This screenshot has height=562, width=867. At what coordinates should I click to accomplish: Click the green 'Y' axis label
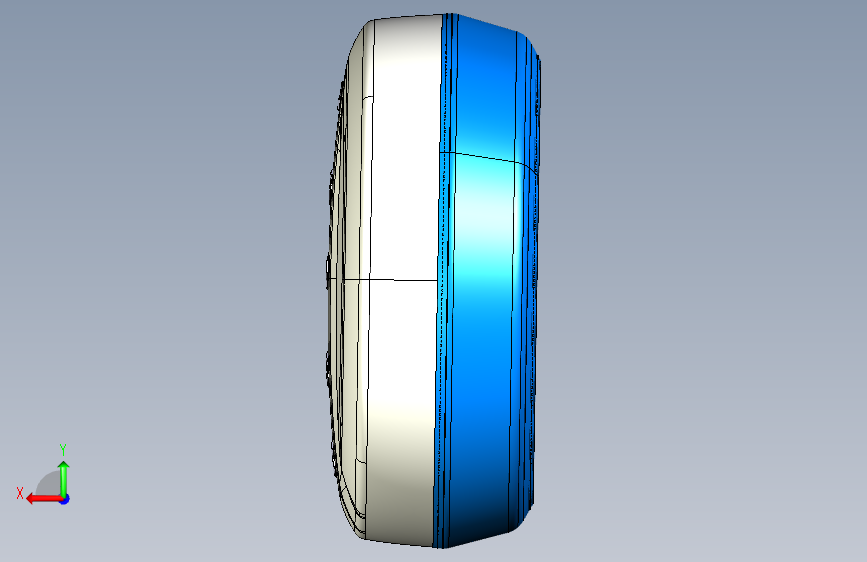click(63, 450)
